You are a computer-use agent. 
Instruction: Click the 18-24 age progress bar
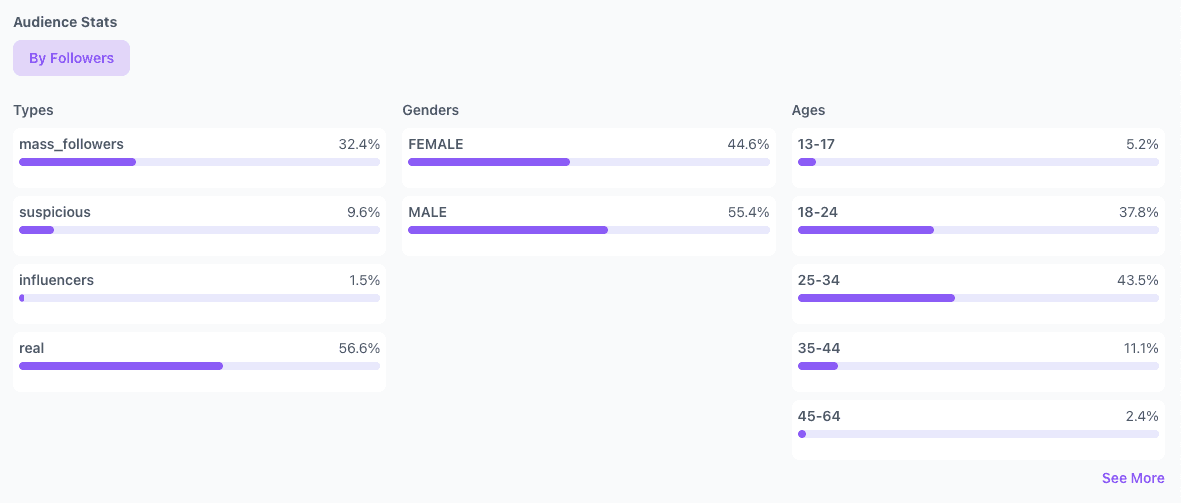pyautogui.click(x=978, y=230)
